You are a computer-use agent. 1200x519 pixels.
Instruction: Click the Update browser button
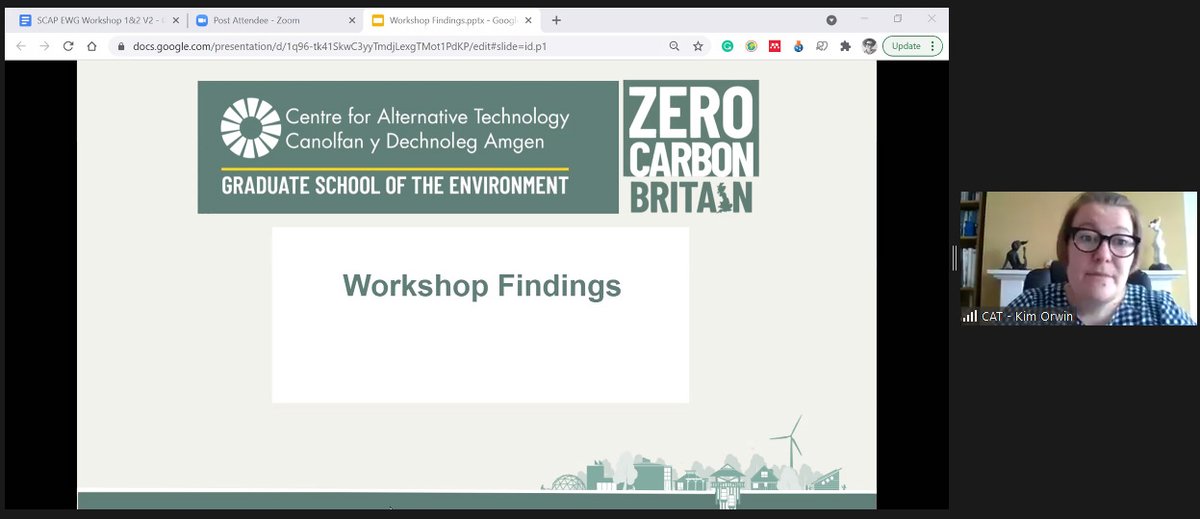[907, 46]
